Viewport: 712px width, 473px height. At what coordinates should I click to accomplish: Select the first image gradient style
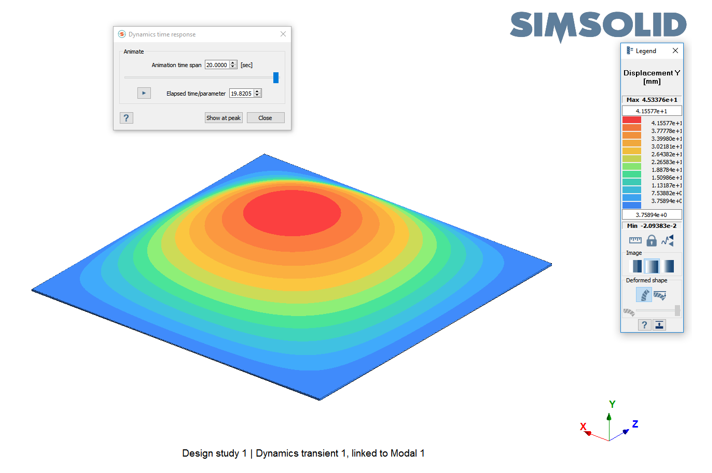pos(637,266)
